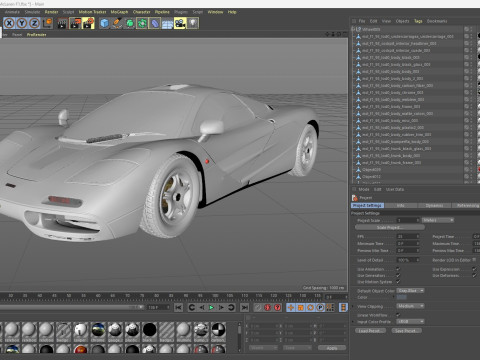Toggle the Use Expression checkbox
Viewport: 480px width, 360px height.
click(x=474, y=269)
